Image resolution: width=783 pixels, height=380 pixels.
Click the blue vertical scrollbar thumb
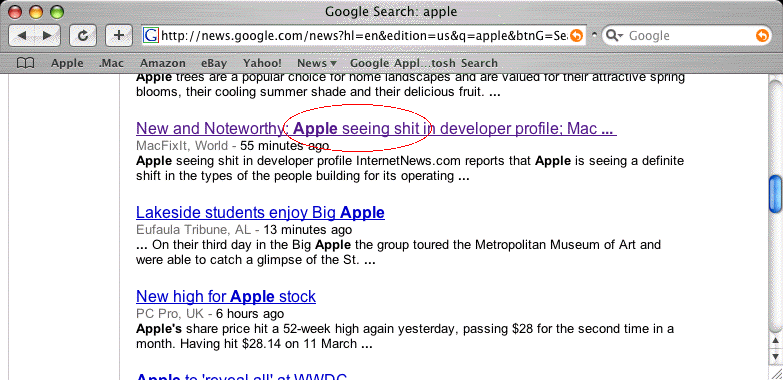(x=776, y=194)
